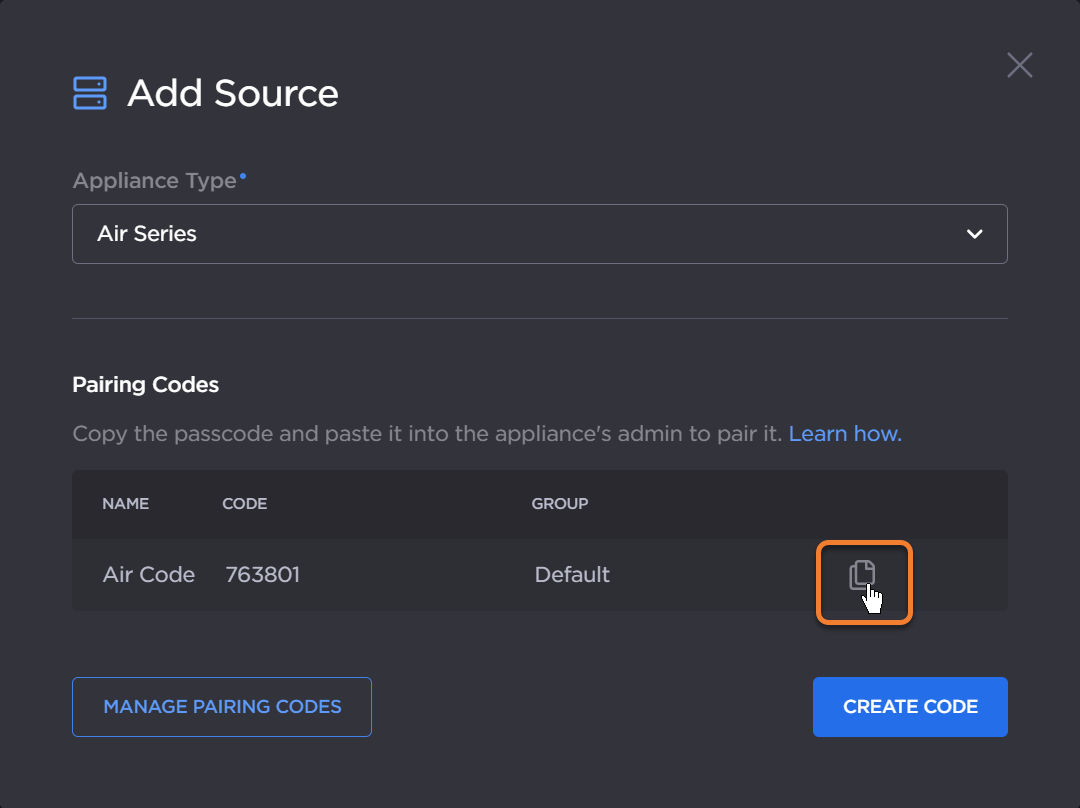Click the blue source icon beside the dialog title

(x=88, y=92)
